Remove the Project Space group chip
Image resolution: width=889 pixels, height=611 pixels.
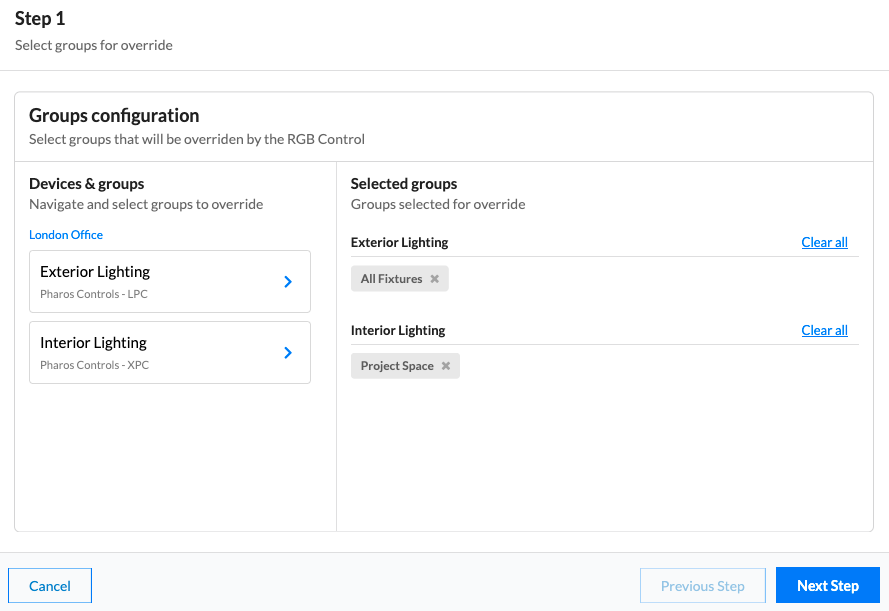point(446,366)
